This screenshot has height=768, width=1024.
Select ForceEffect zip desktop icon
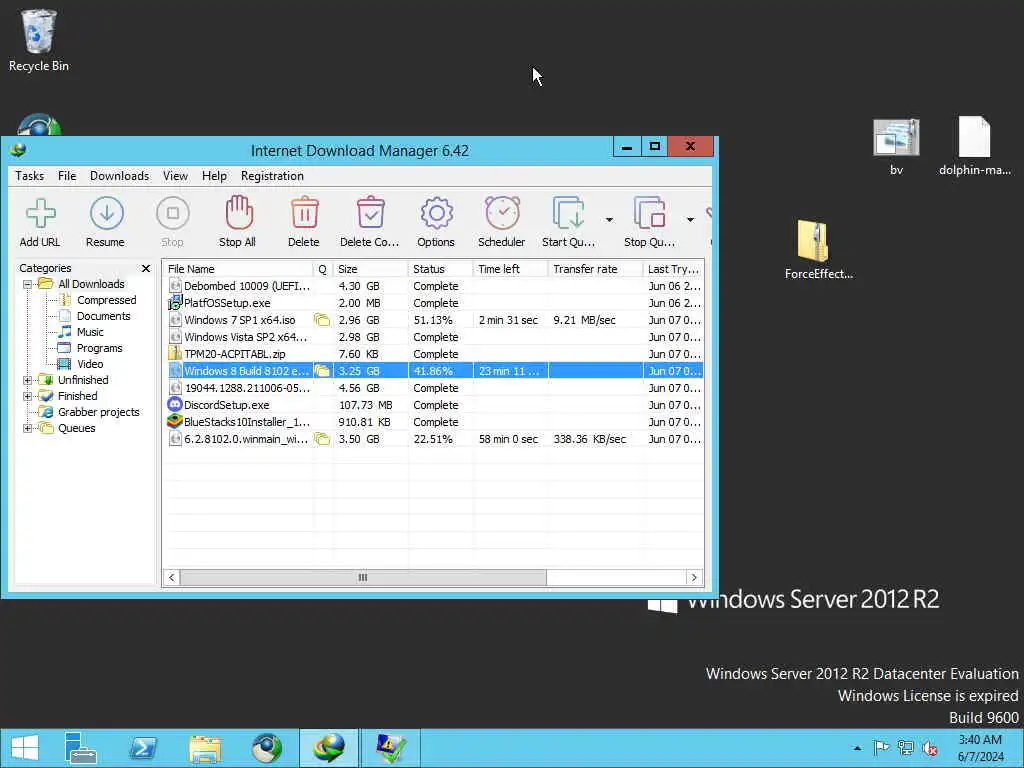(x=818, y=249)
